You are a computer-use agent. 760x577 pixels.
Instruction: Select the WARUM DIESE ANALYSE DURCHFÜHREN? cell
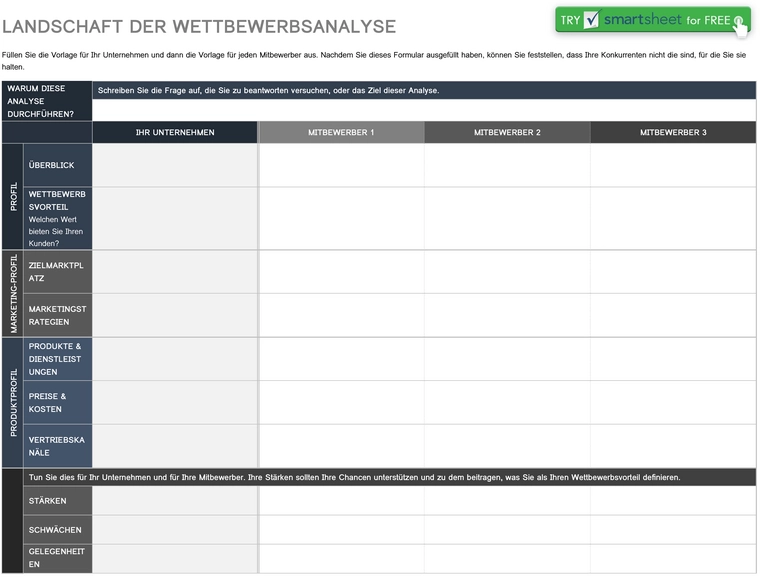pos(47,101)
